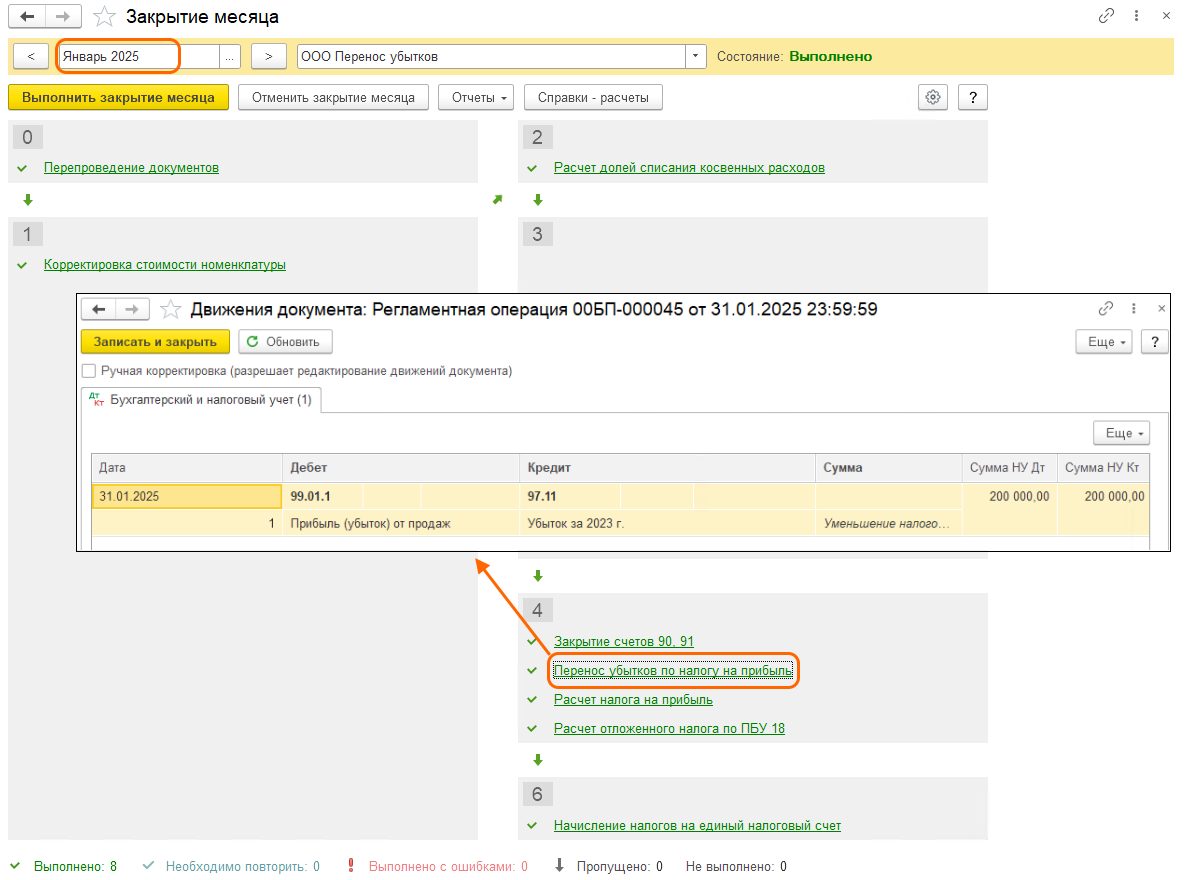This screenshot has height=880, width=1192.
Task: Star the Движения документа window as favorite
Action: click(170, 309)
